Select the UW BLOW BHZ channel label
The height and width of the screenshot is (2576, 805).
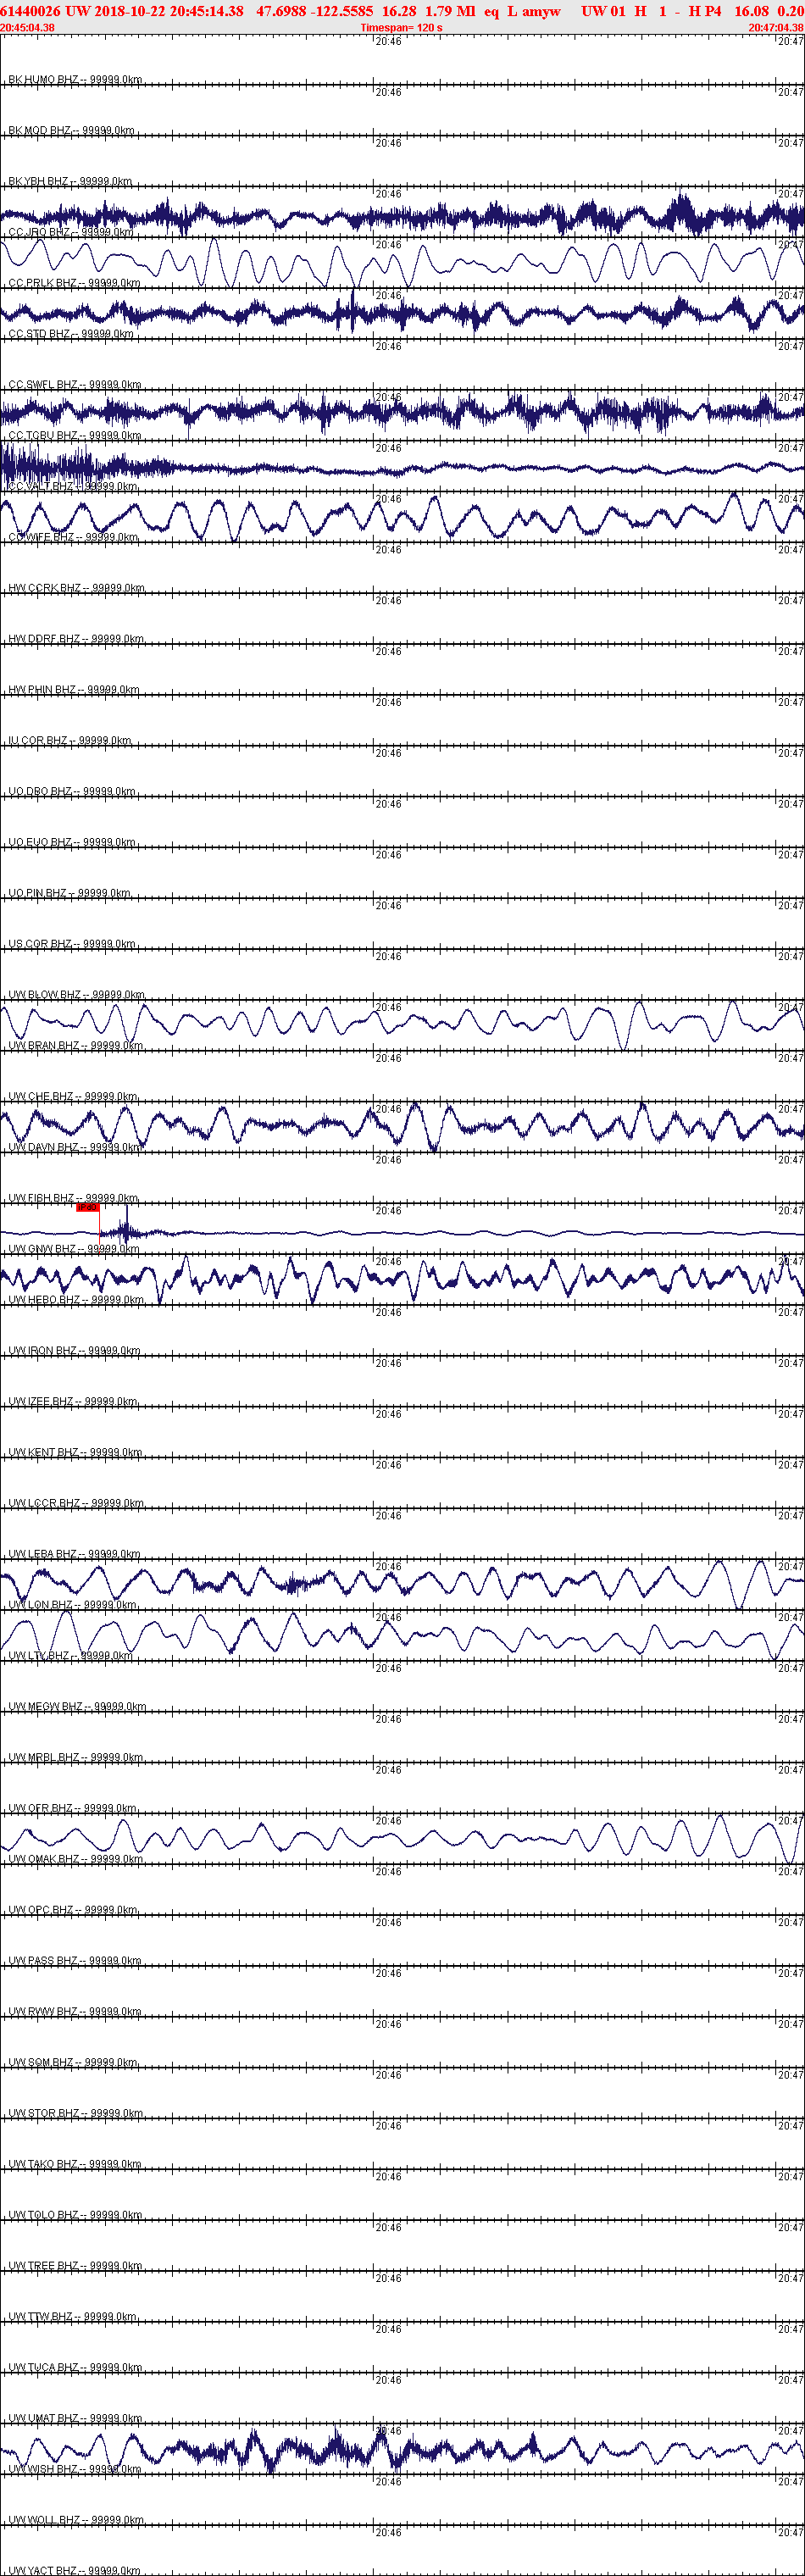pyautogui.click(x=76, y=994)
